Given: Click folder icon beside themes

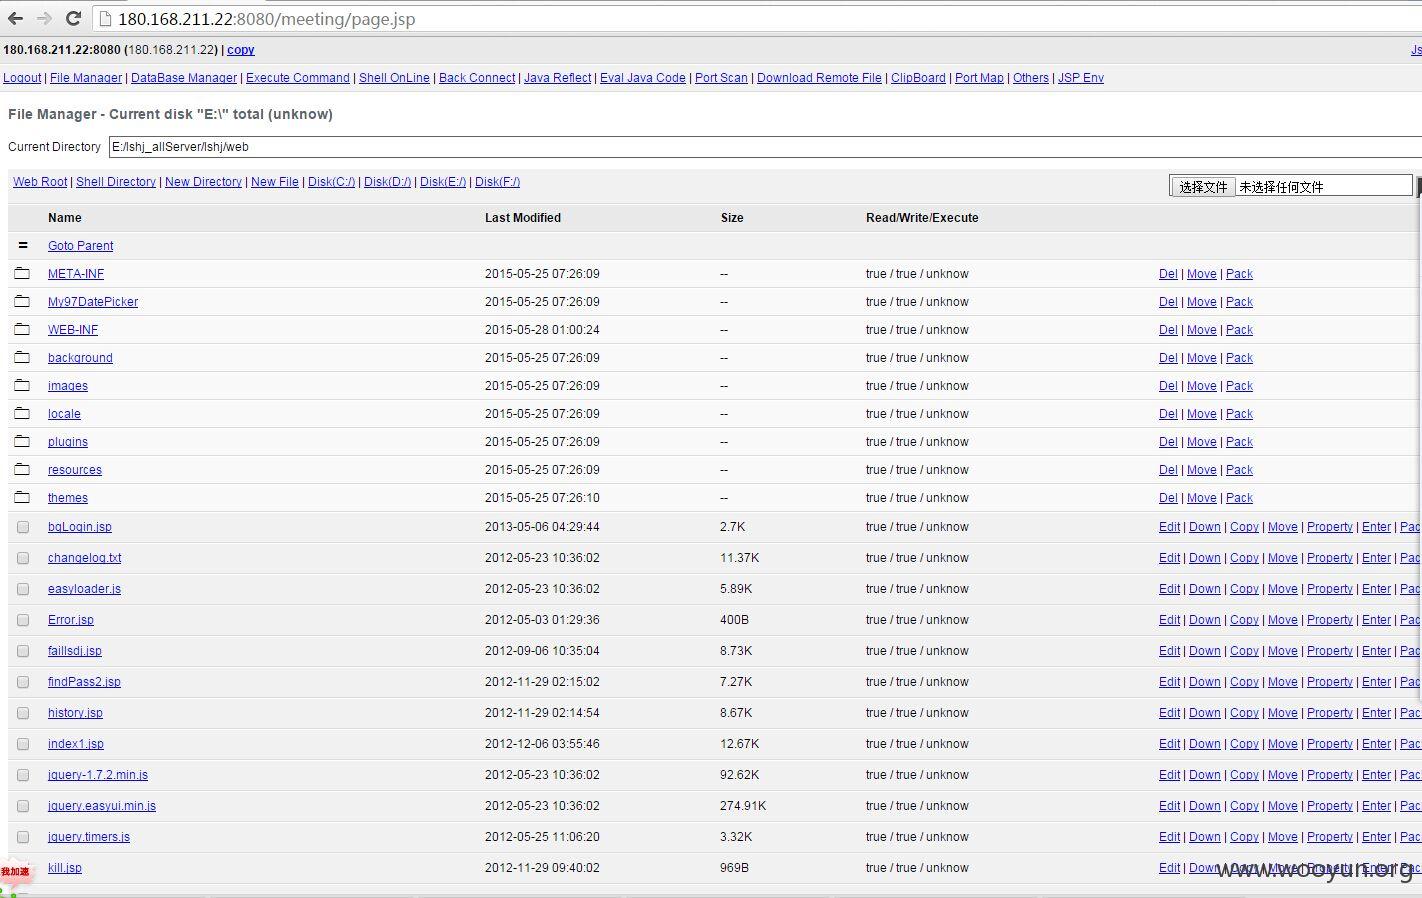Looking at the screenshot, I should (x=22, y=497).
